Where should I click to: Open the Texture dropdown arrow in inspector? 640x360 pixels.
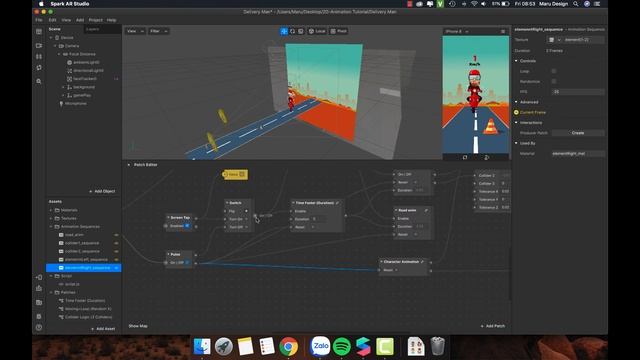(x=559, y=40)
